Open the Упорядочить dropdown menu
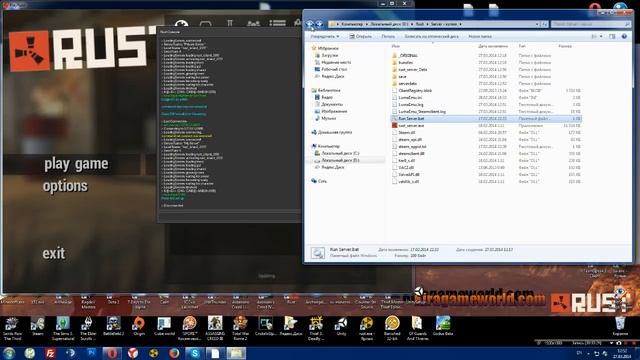 tap(324, 36)
